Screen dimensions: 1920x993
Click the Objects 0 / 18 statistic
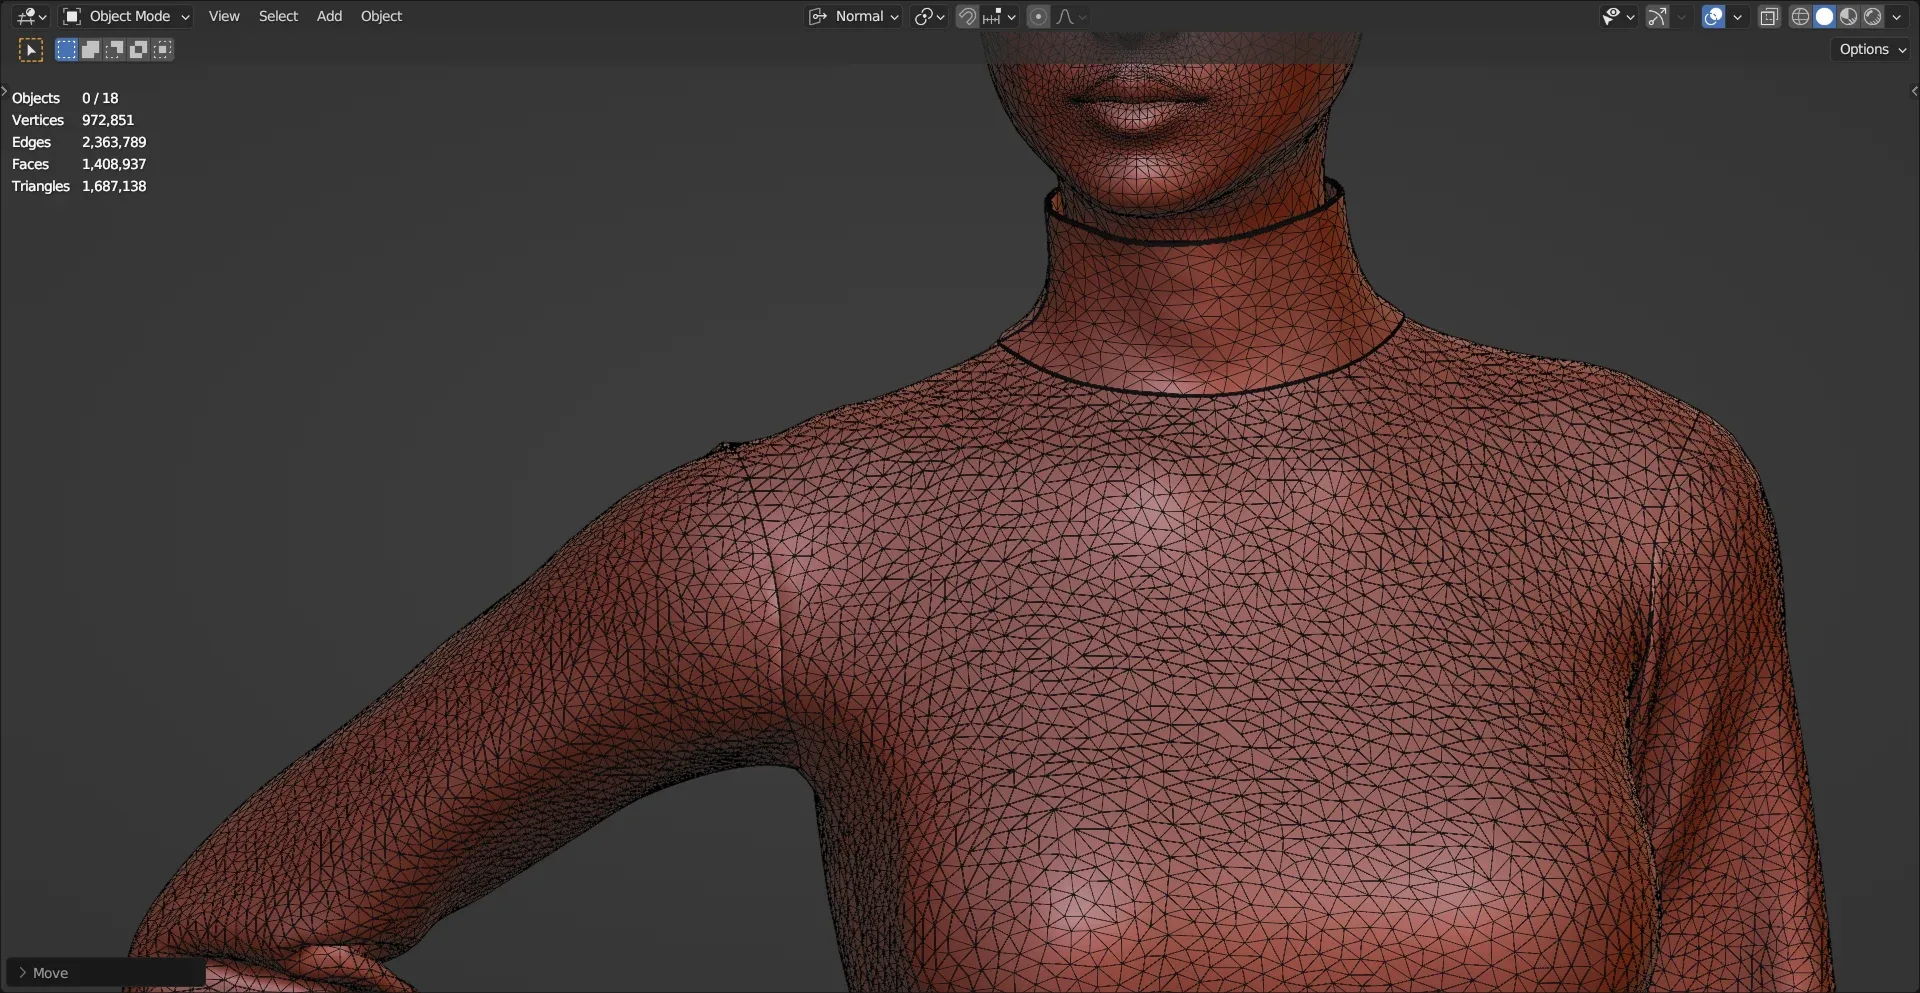coord(65,98)
